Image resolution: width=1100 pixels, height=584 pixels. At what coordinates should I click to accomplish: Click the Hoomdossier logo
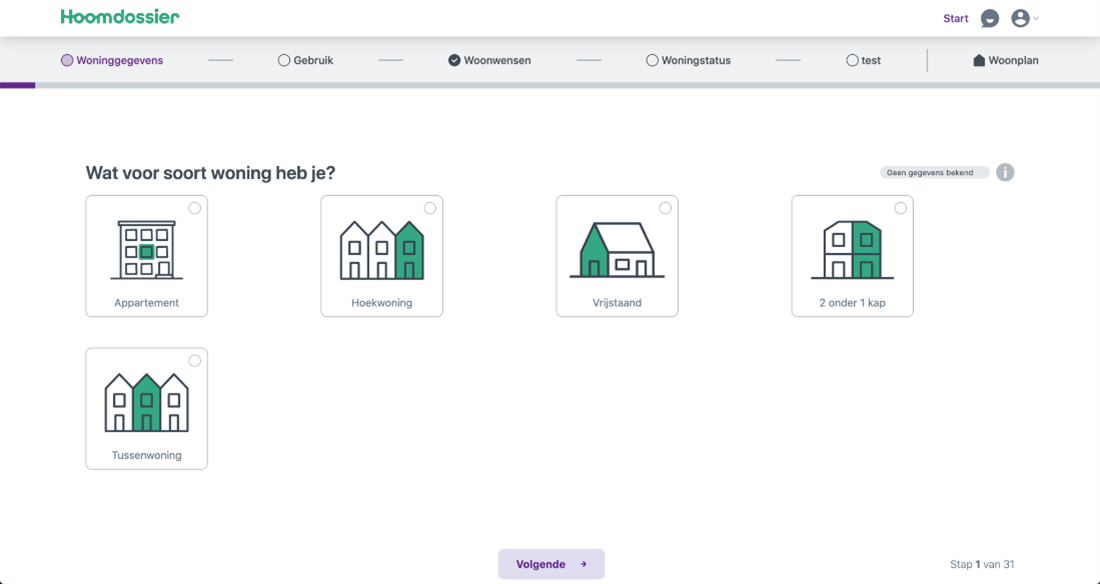point(120,17)
